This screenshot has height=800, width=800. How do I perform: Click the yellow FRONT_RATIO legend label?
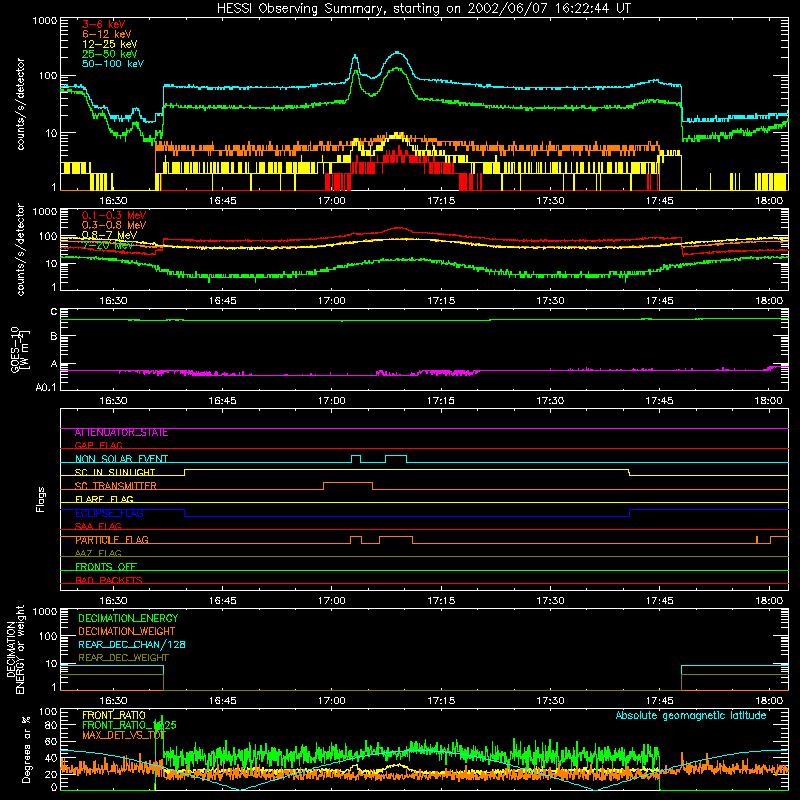click(x=114, y=715)
